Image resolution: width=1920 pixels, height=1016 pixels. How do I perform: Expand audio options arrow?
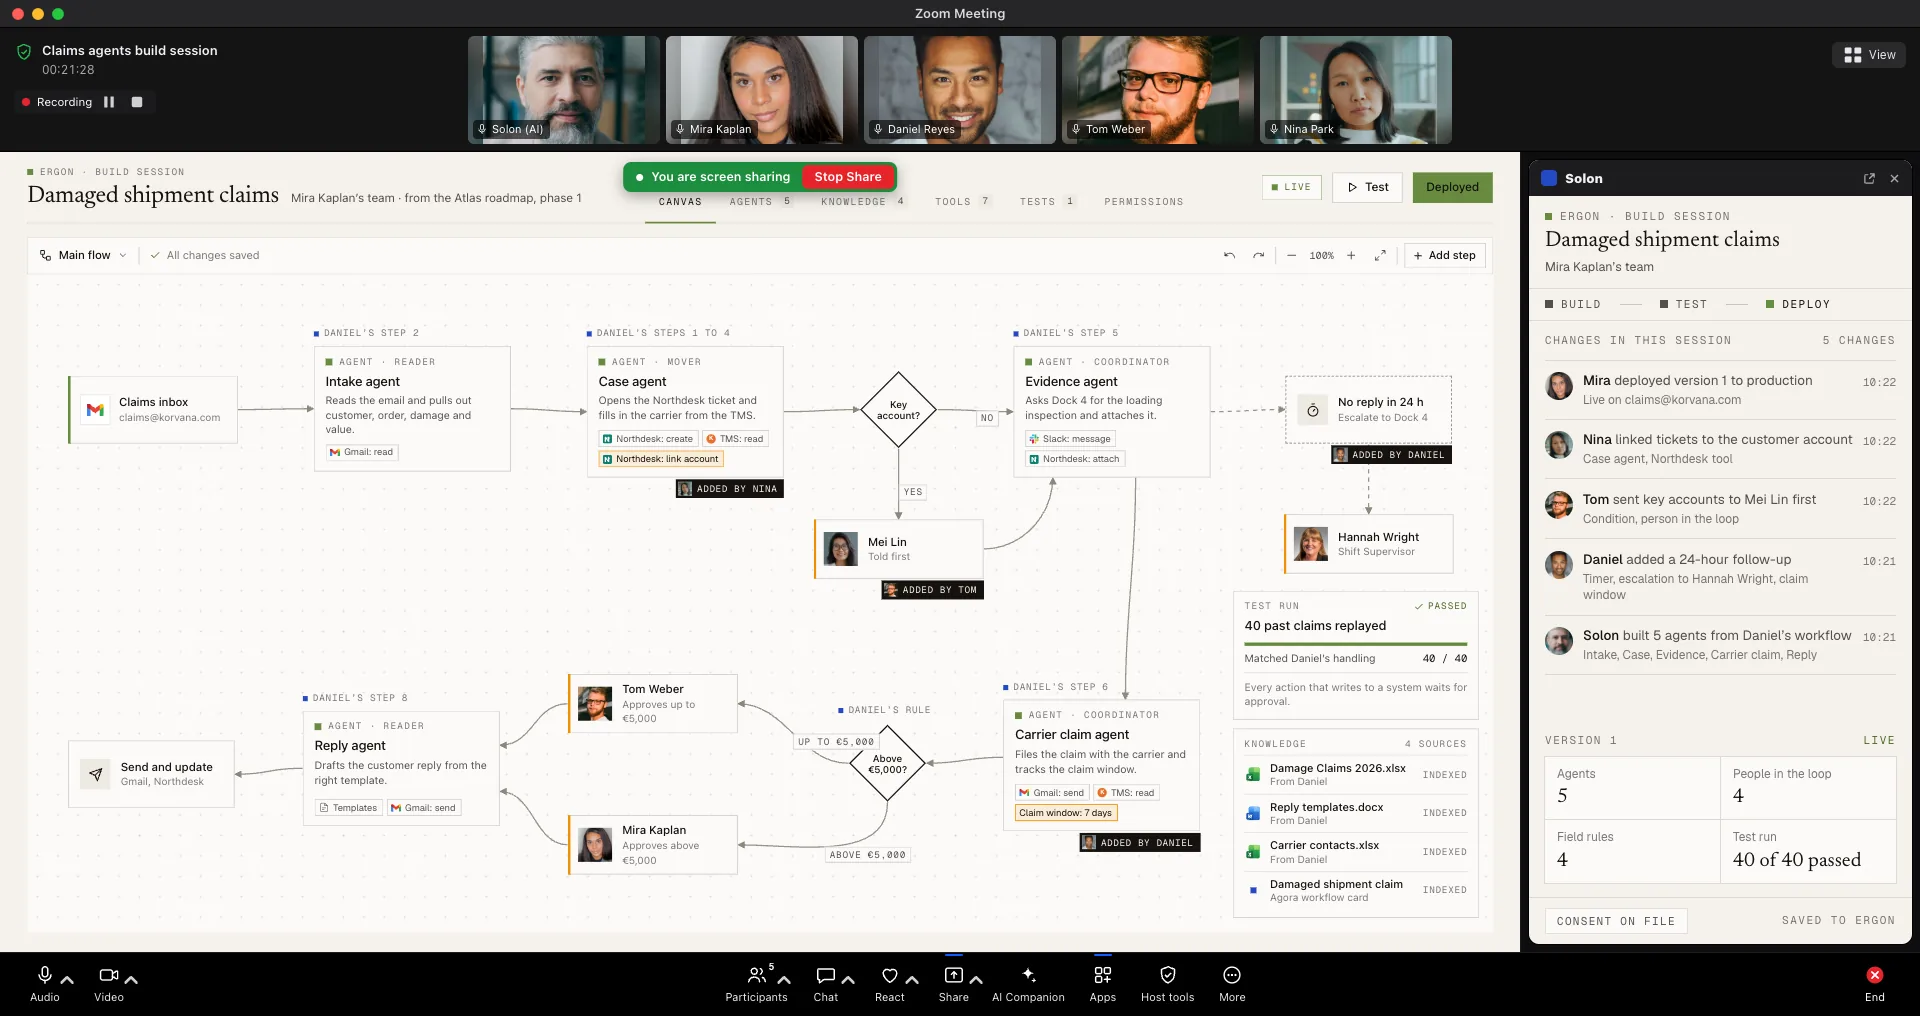67,980
